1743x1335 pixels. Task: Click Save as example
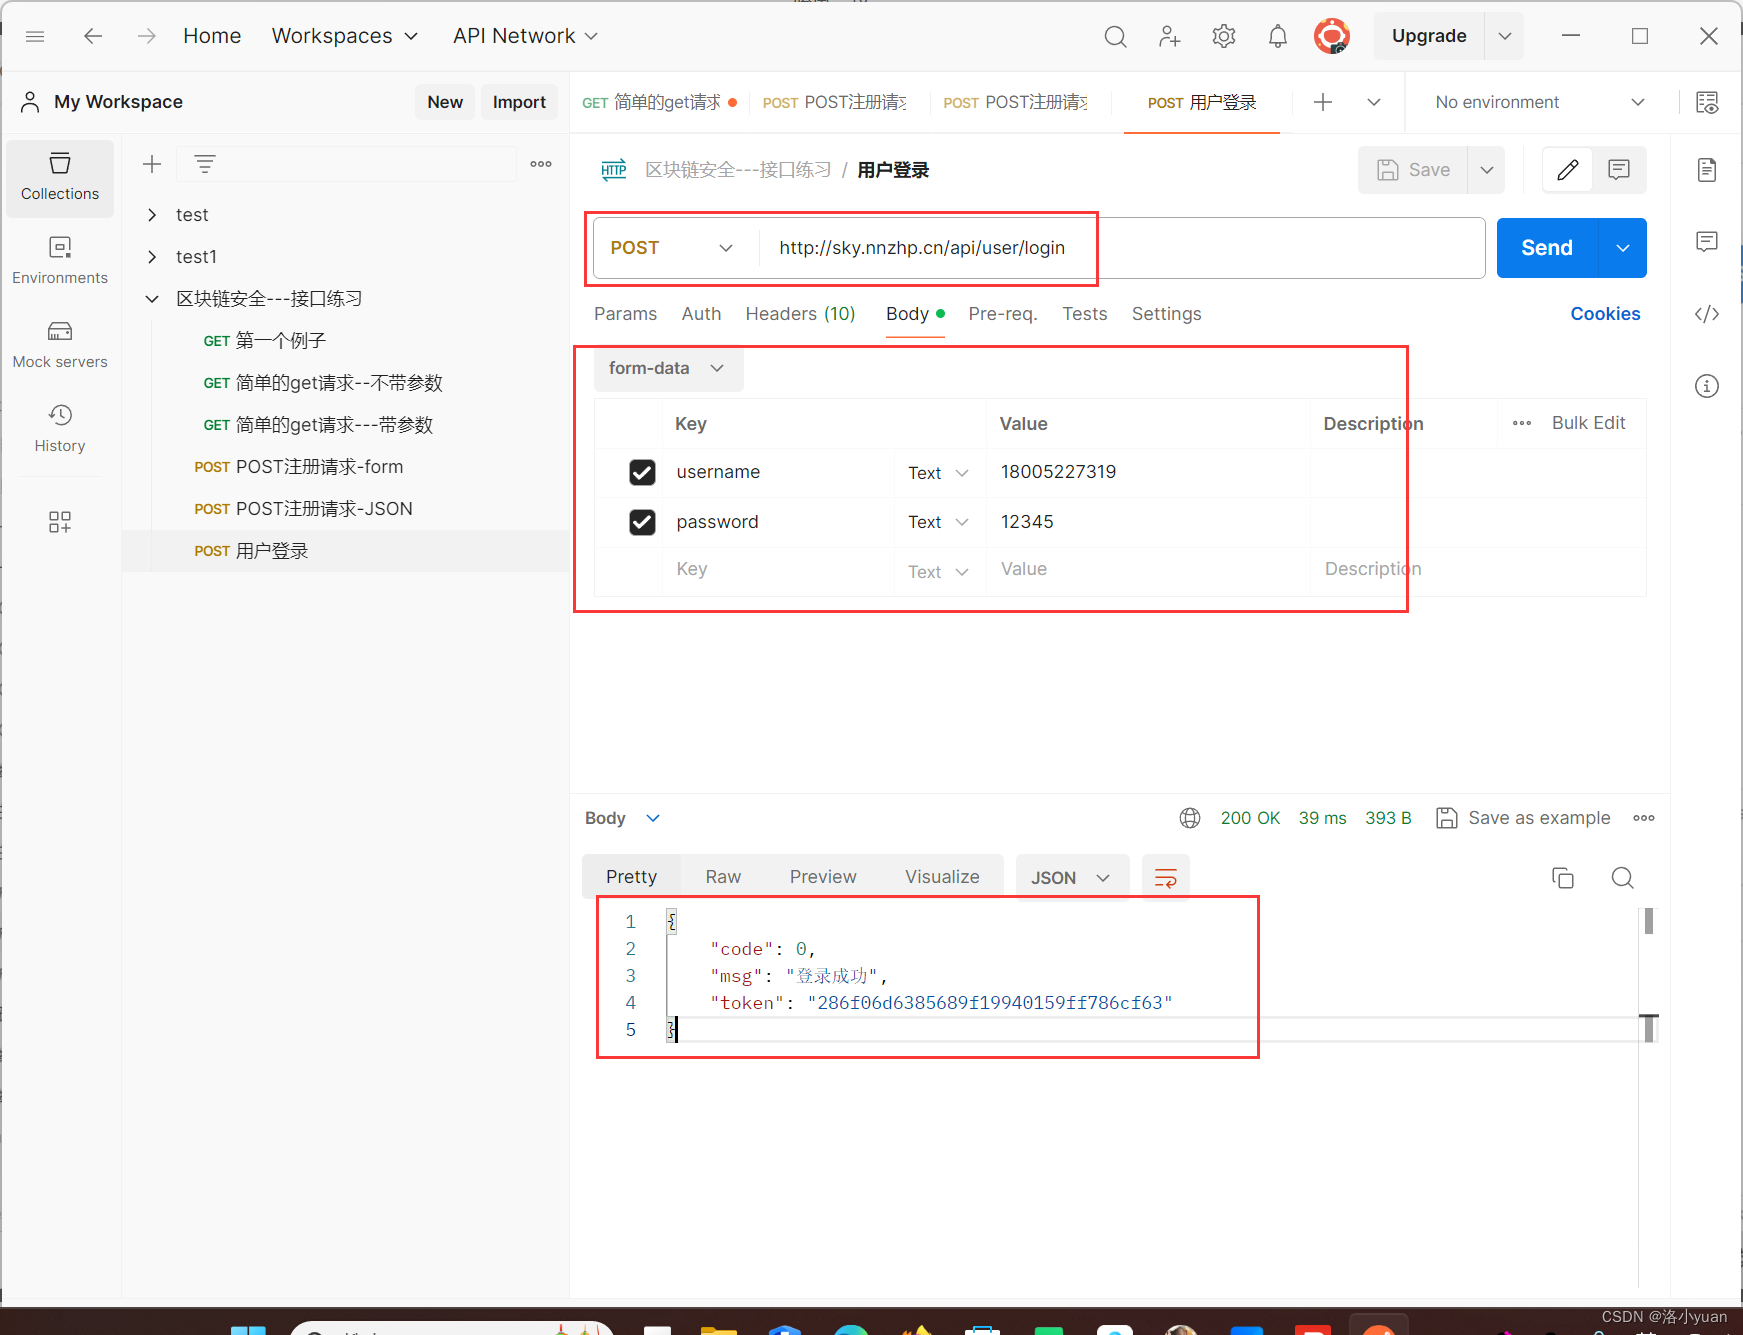1523,818
